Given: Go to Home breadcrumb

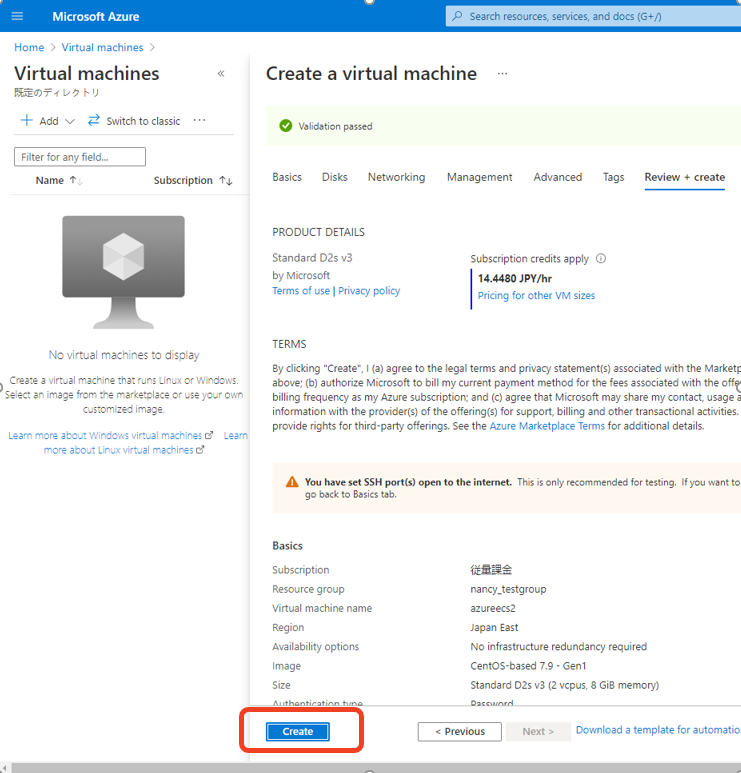Looking at the screenshot, I should click(x=29, y=47).
